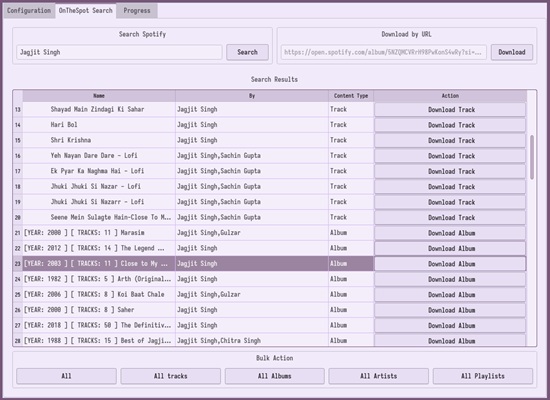Click the All Albums bulk button
This screenshot has width=550, height=400.
click(275, 376)
